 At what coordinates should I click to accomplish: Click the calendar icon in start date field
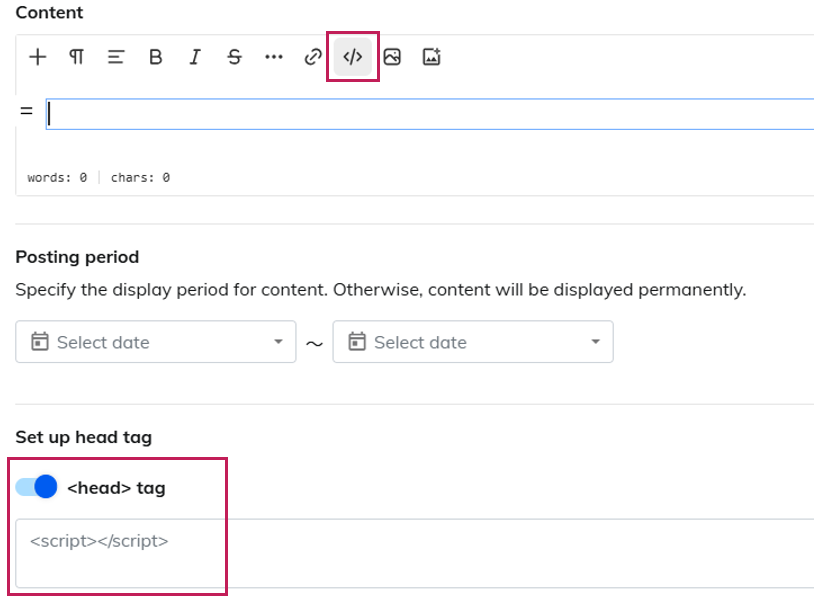(40, 342)
